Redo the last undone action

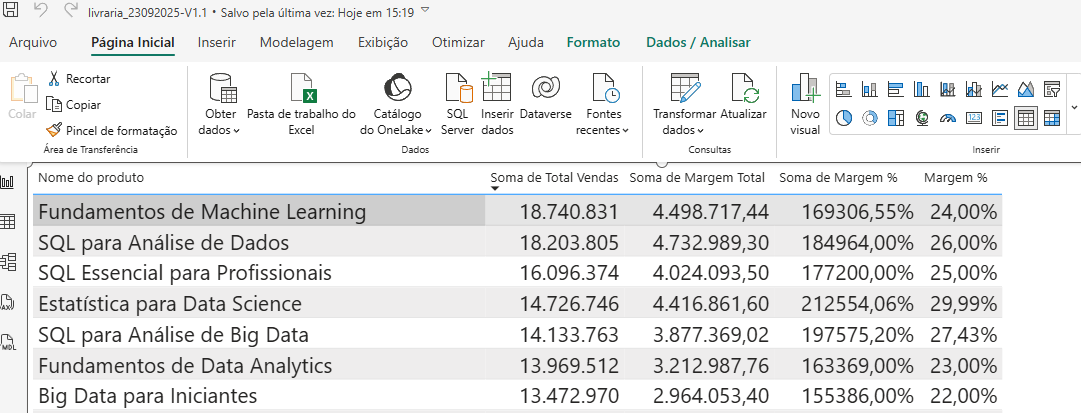point(70,10)
